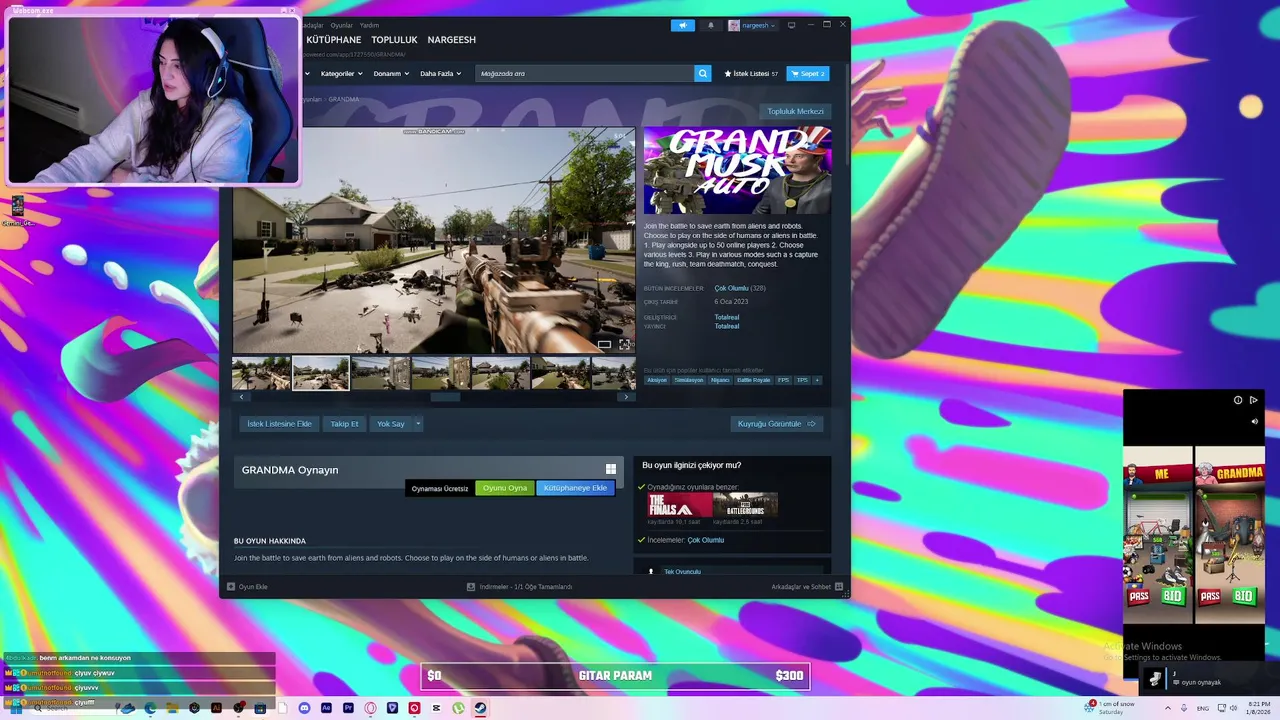The width and height of the screenshot is (1280, 720).
Task: Open İstek Listesi wishlist link
Action: [x=751, y=73]
